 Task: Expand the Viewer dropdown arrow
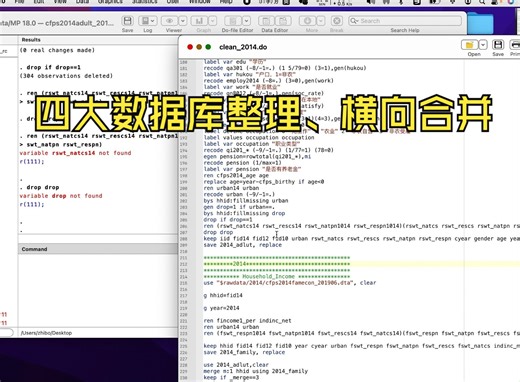[x=183, y=21]
